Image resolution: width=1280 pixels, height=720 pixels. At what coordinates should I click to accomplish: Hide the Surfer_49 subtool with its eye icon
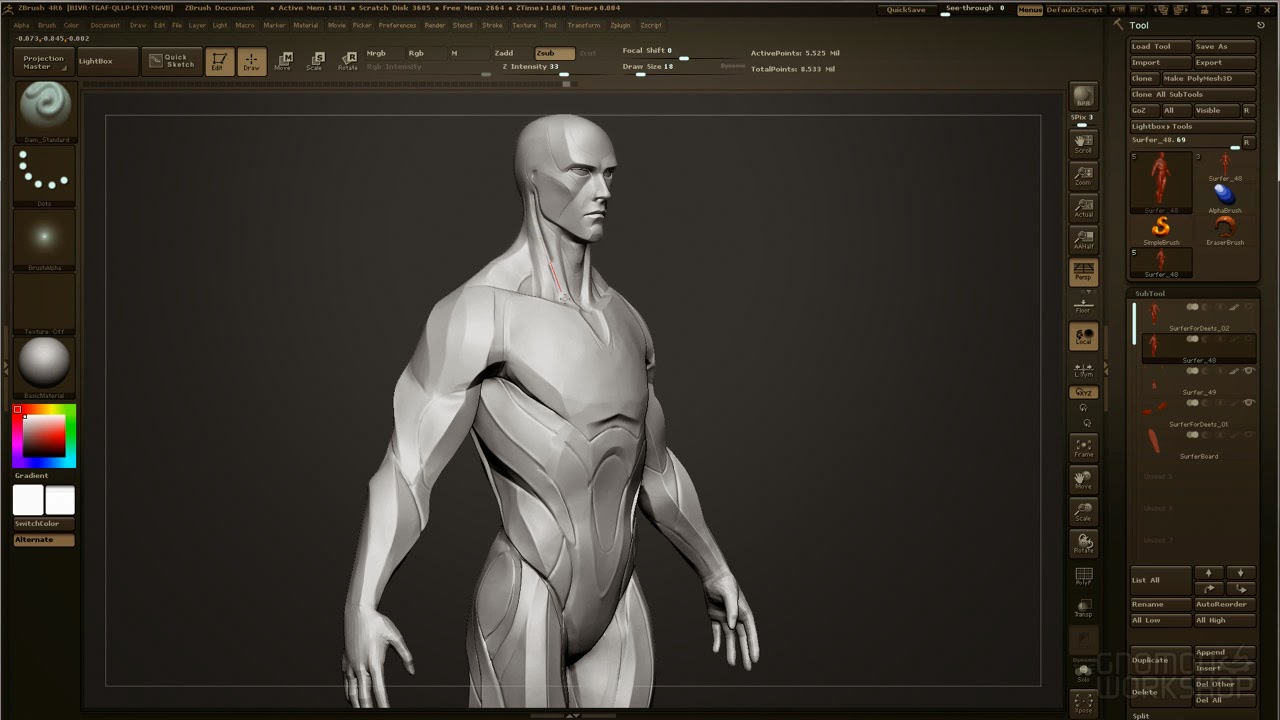tap(1249, 371)
